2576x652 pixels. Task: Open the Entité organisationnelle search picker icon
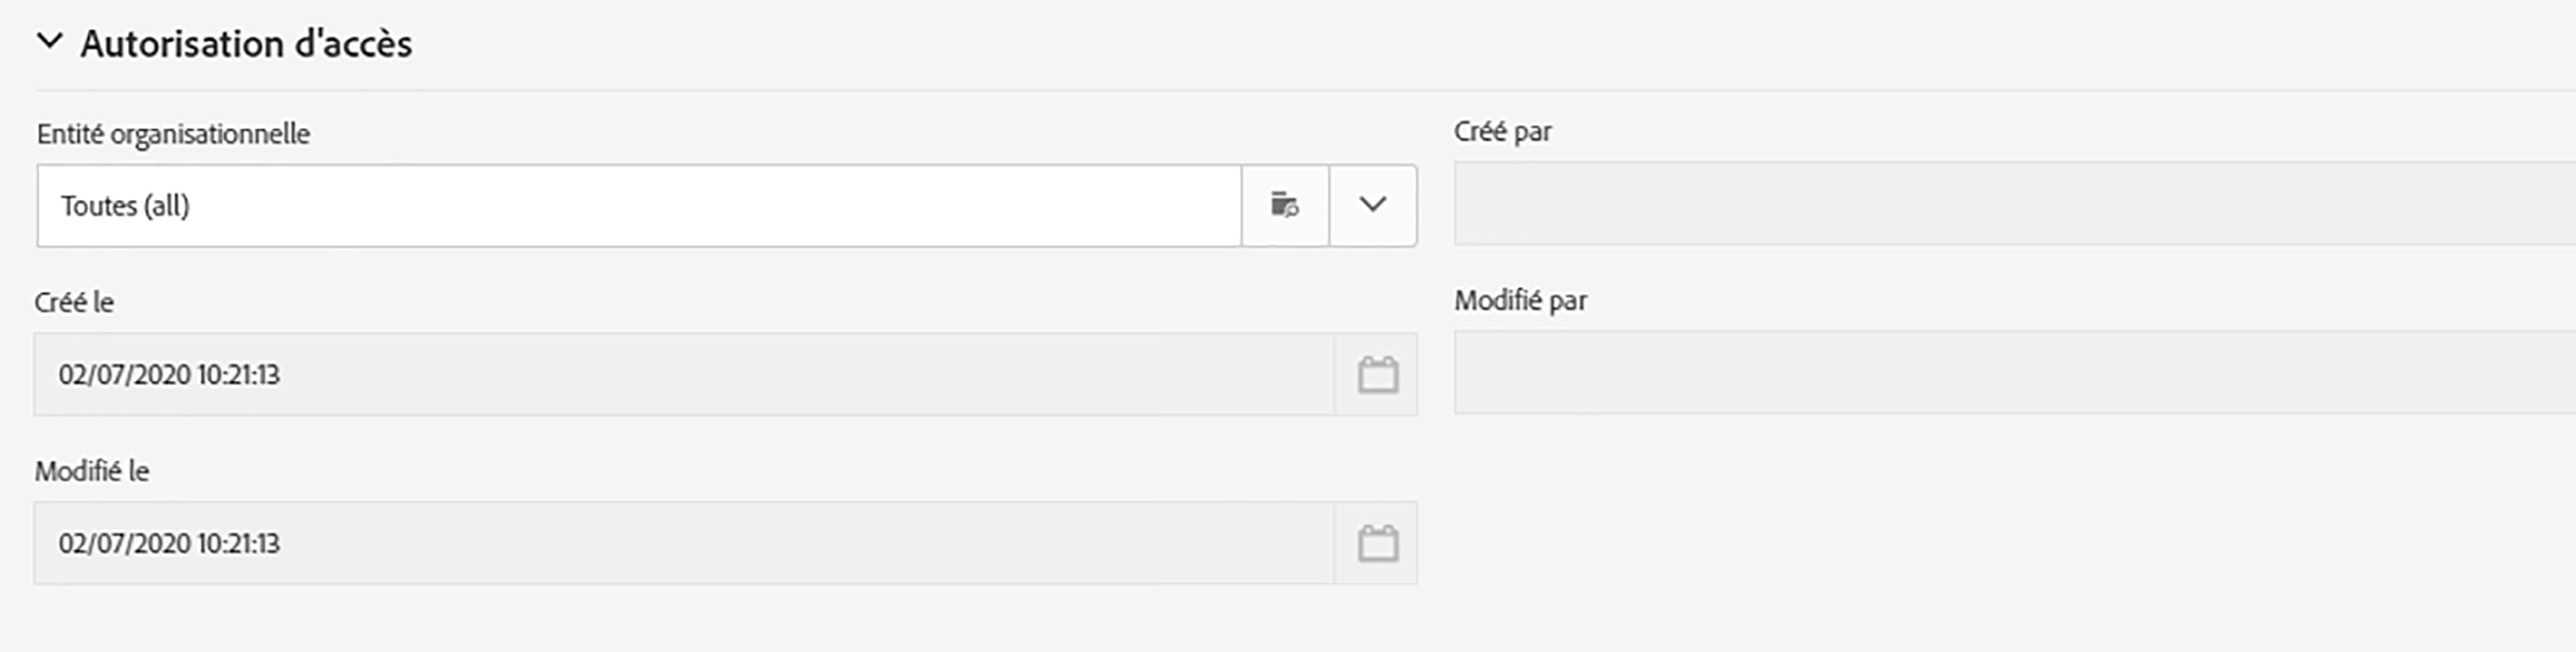click(1284, 205)
